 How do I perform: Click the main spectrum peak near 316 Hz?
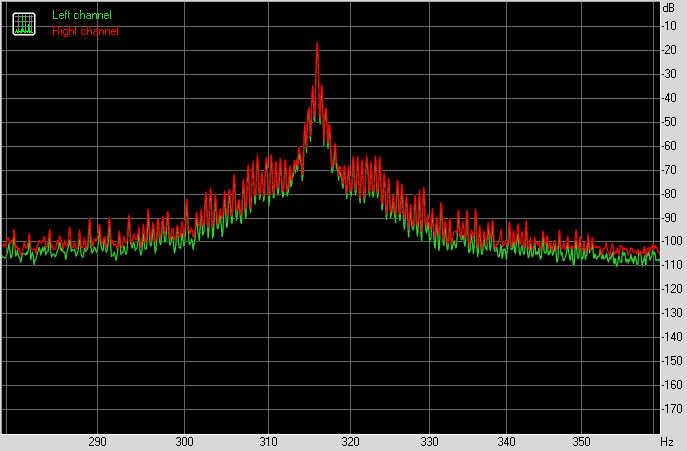[x=317, y=44]
